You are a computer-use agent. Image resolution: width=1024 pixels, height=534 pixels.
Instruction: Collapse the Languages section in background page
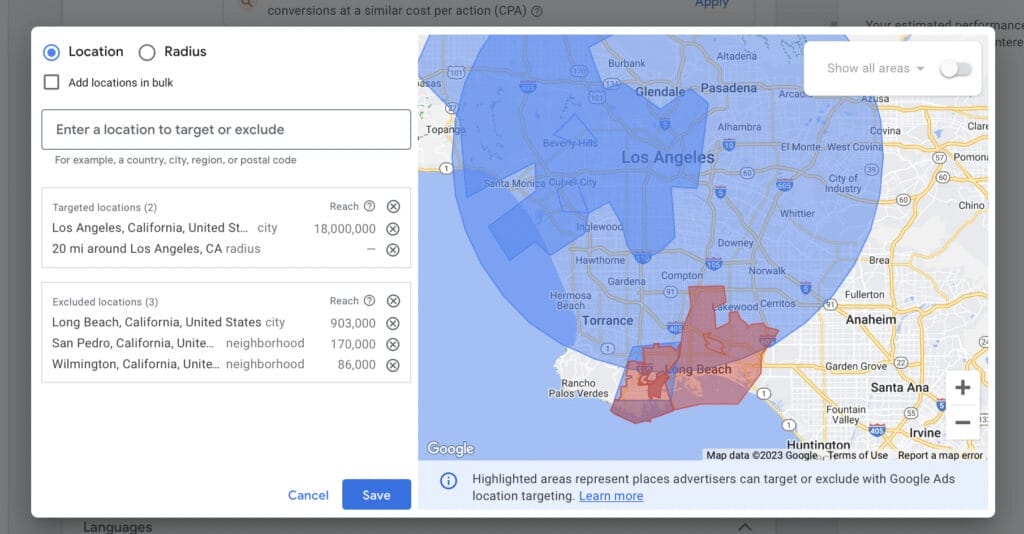(x=744, y=526)
